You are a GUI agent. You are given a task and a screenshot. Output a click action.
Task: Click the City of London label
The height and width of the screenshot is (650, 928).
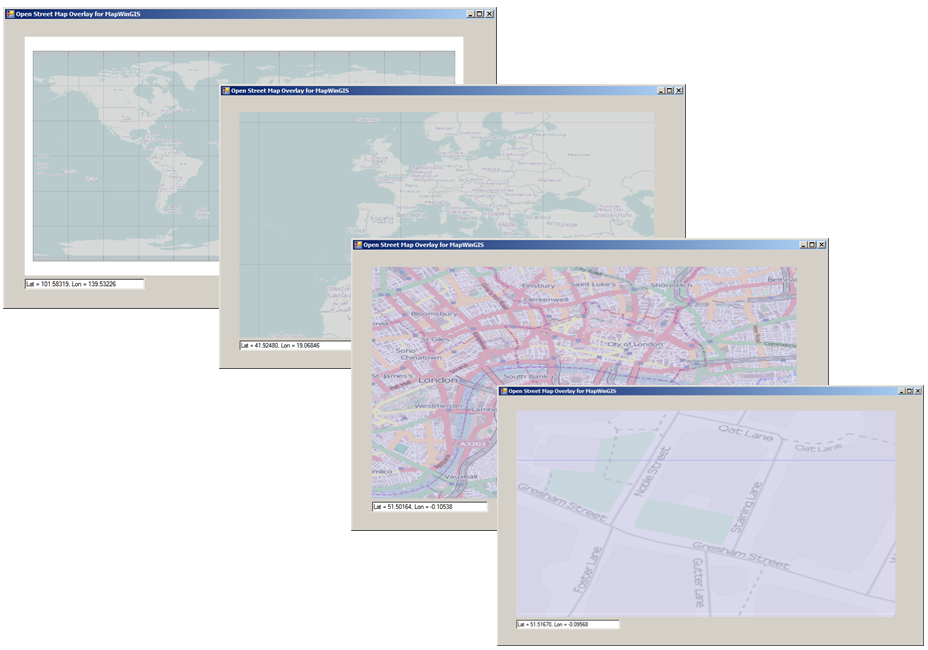pos(635,344)
